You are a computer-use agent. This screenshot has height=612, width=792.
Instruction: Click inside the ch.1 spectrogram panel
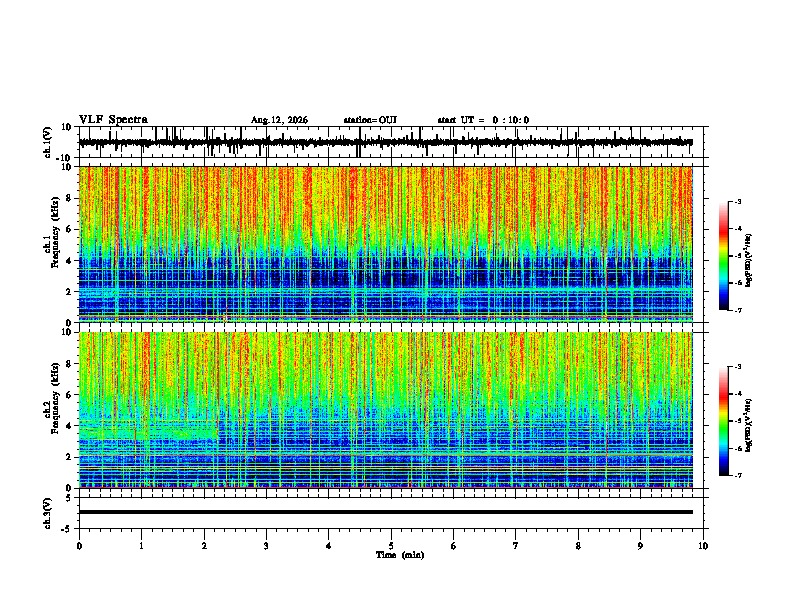click(385, 244)
